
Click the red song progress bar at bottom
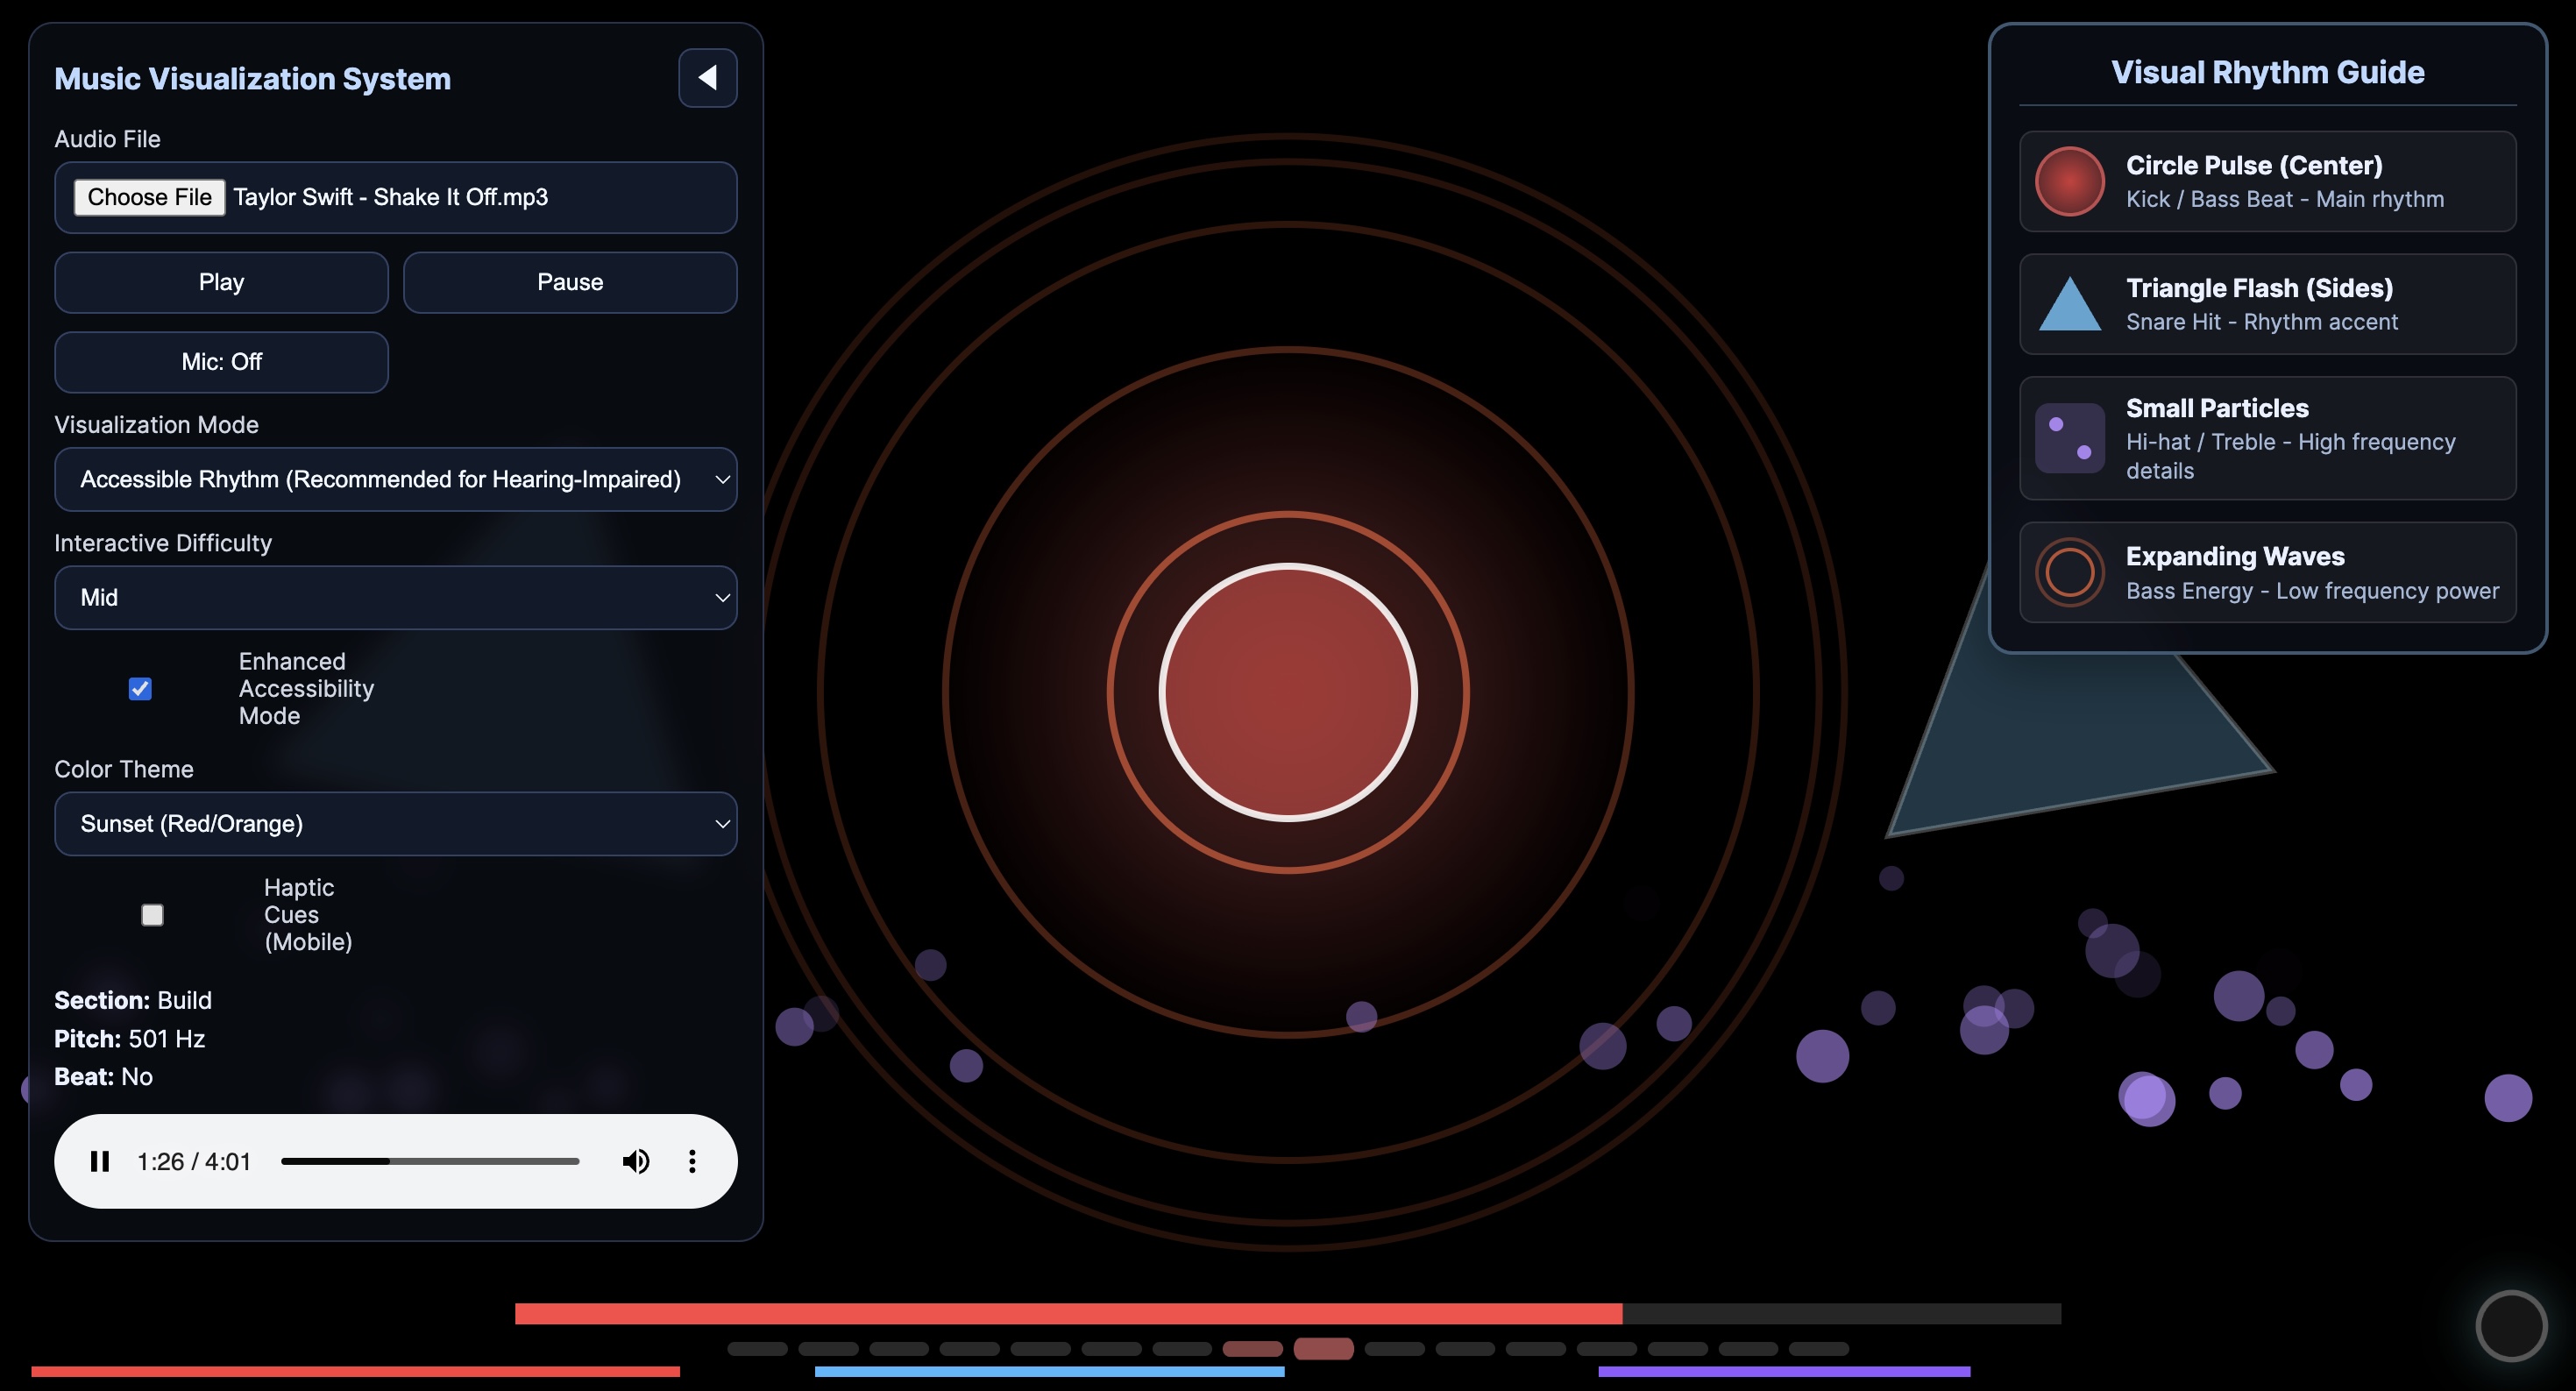click(x=1067, y=1313)
